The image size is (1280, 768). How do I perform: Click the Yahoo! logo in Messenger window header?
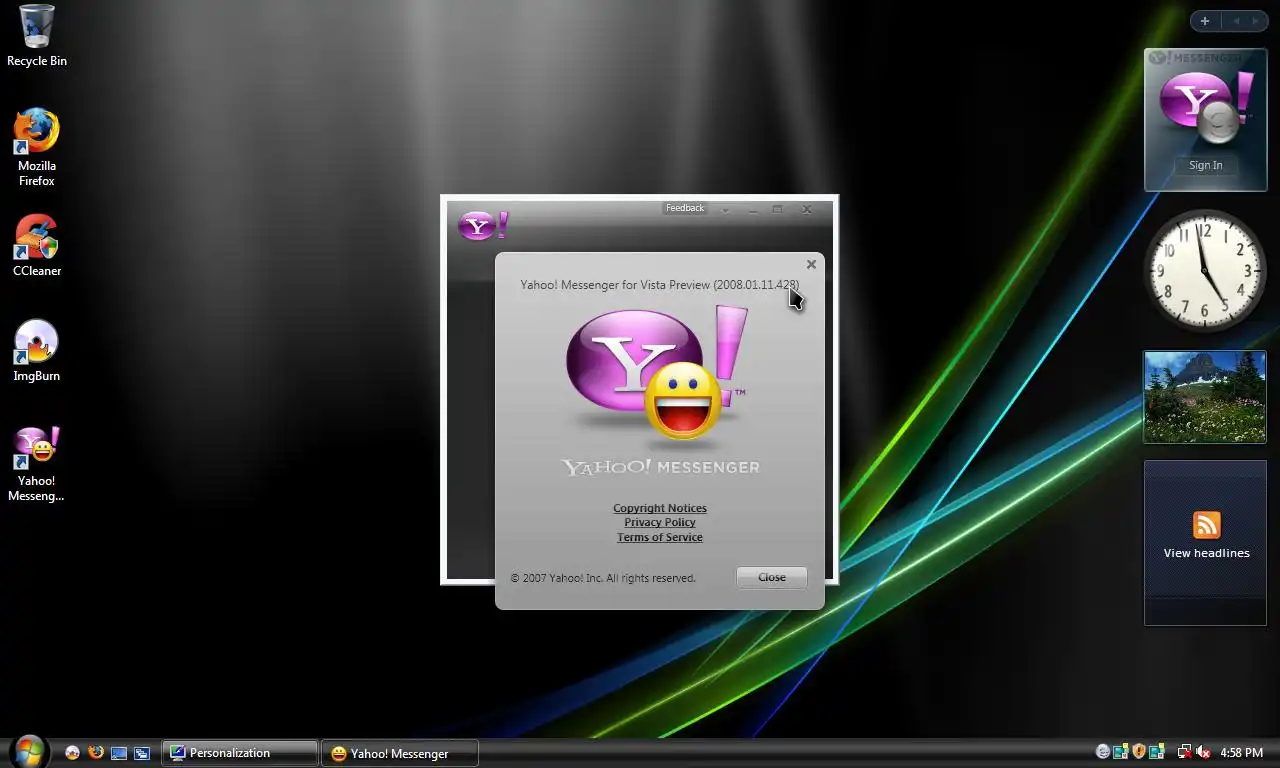click(483, 225)
